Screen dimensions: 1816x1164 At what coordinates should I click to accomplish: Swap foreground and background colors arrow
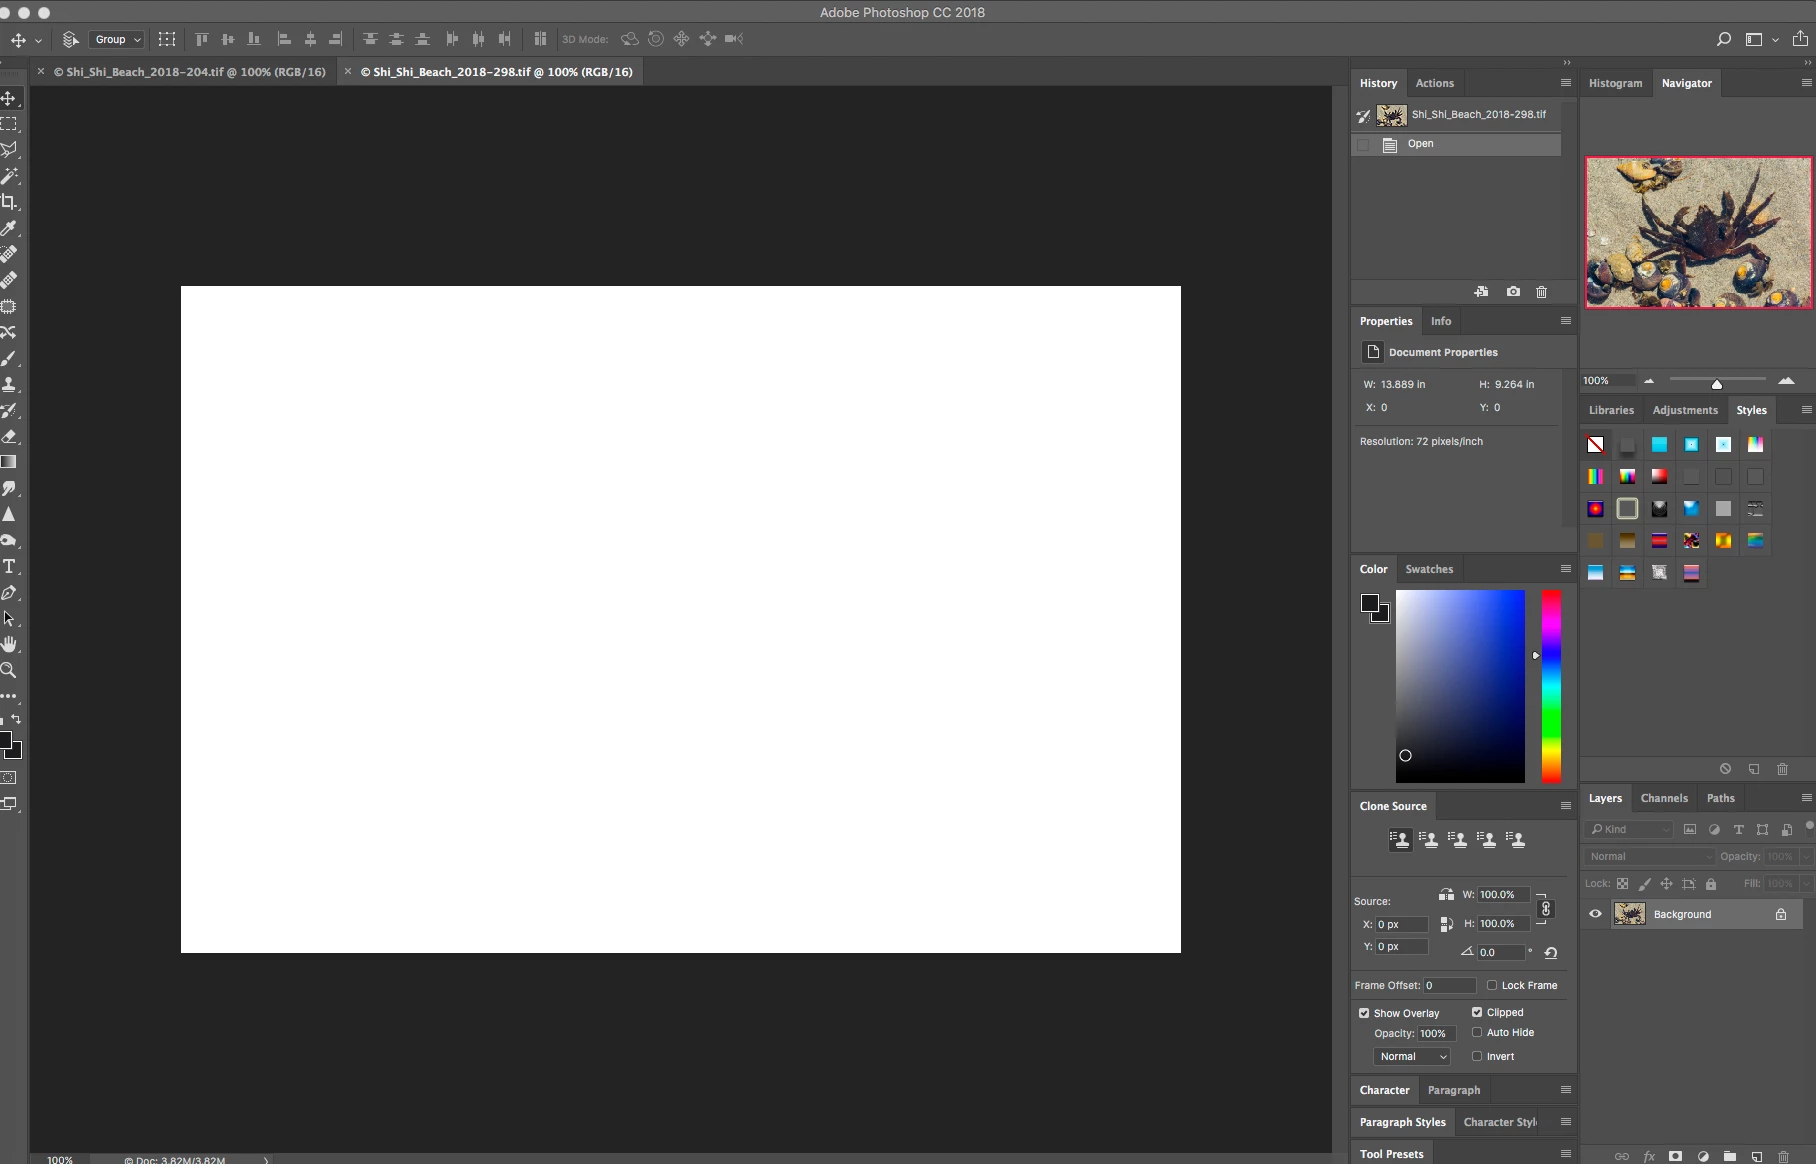click(x=16, y=720)
